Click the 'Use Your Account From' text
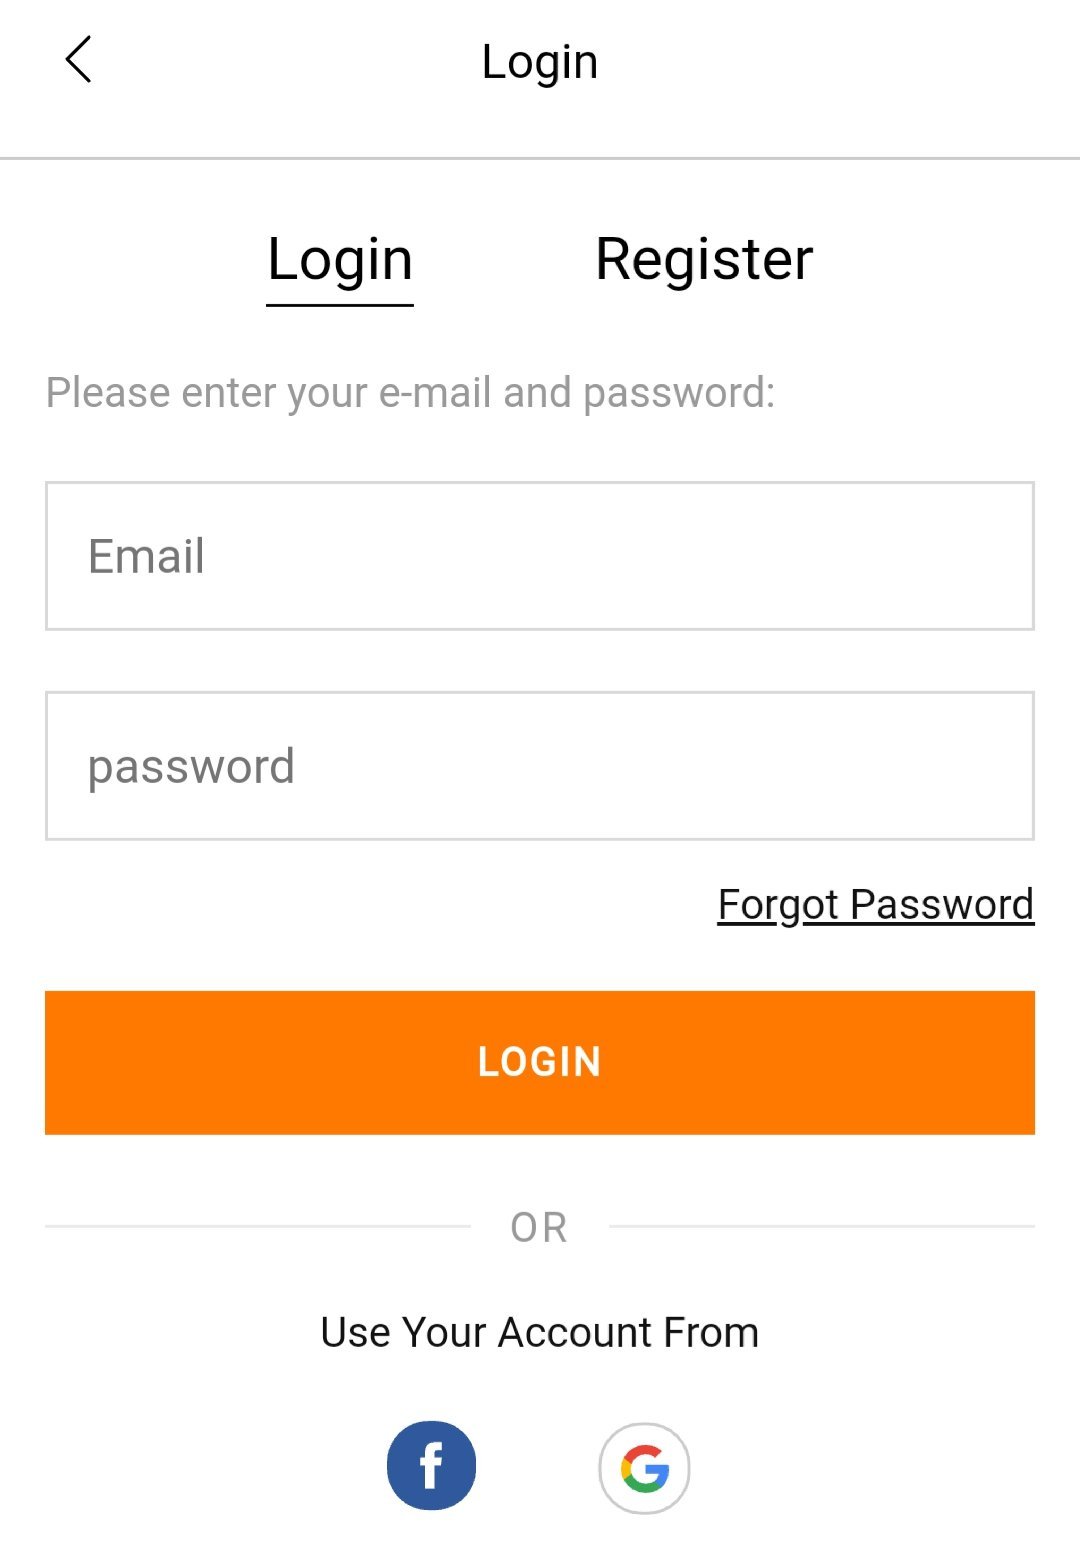The width and height of the screenshot is (1080, 1554). point(540,1332)
